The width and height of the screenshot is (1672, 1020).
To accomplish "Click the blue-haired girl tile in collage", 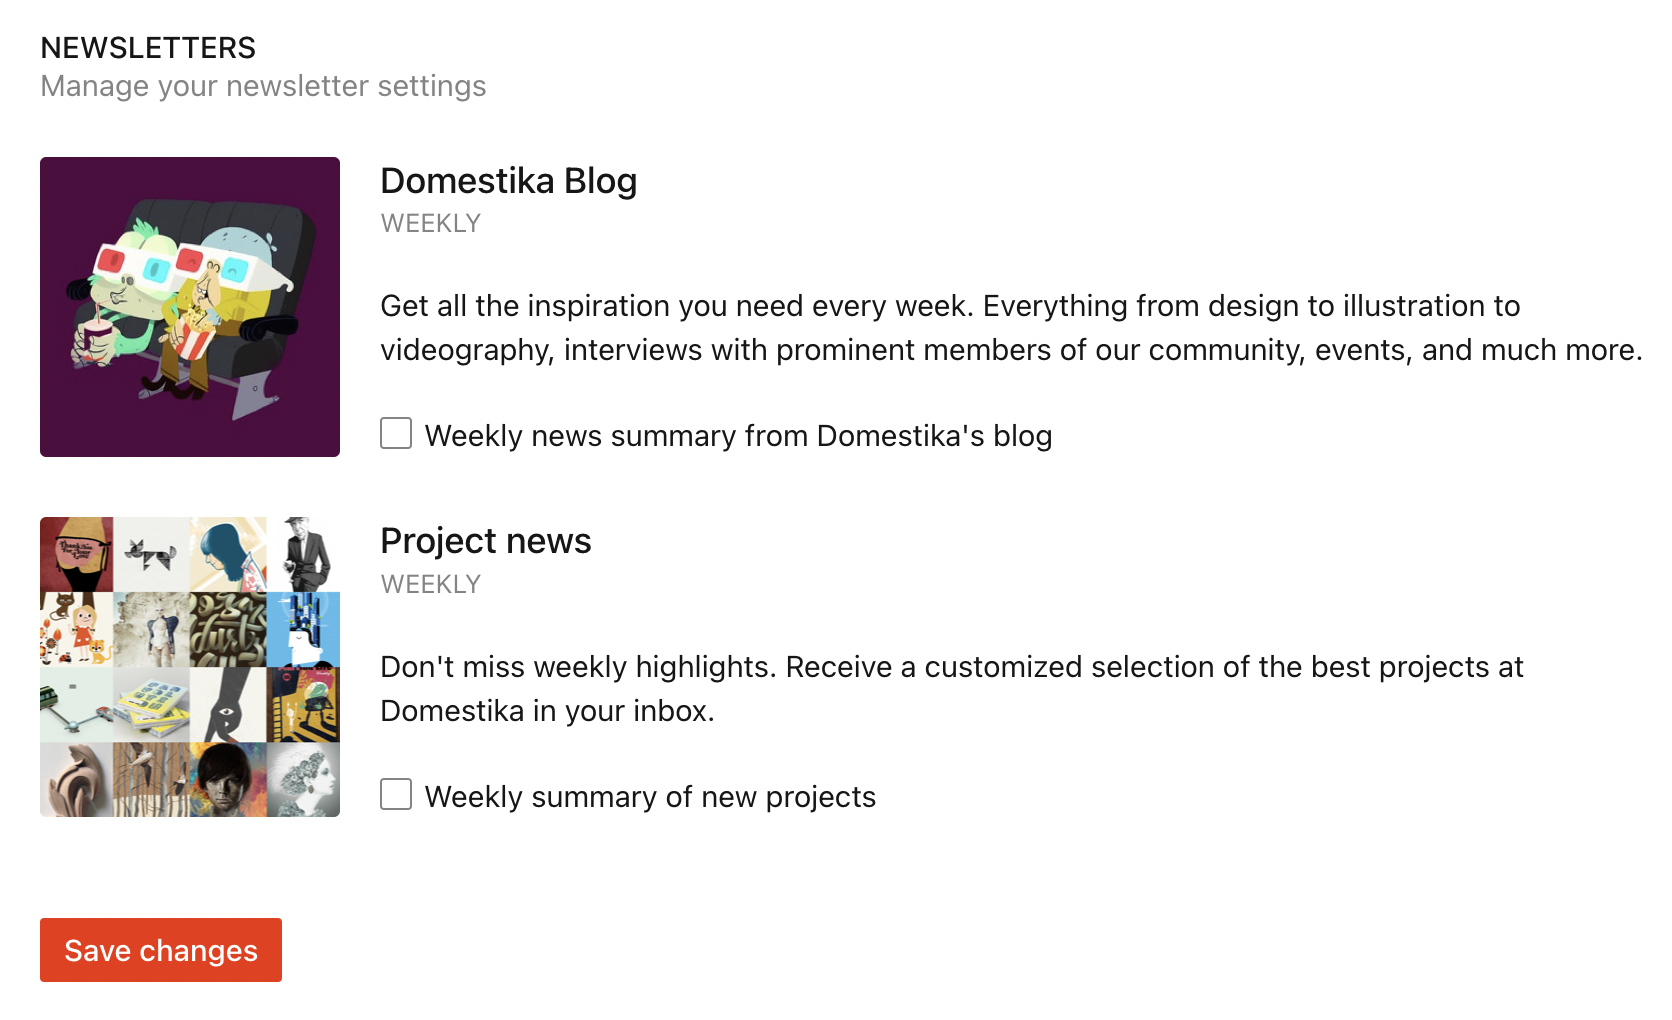I will (x=229, y=554).
